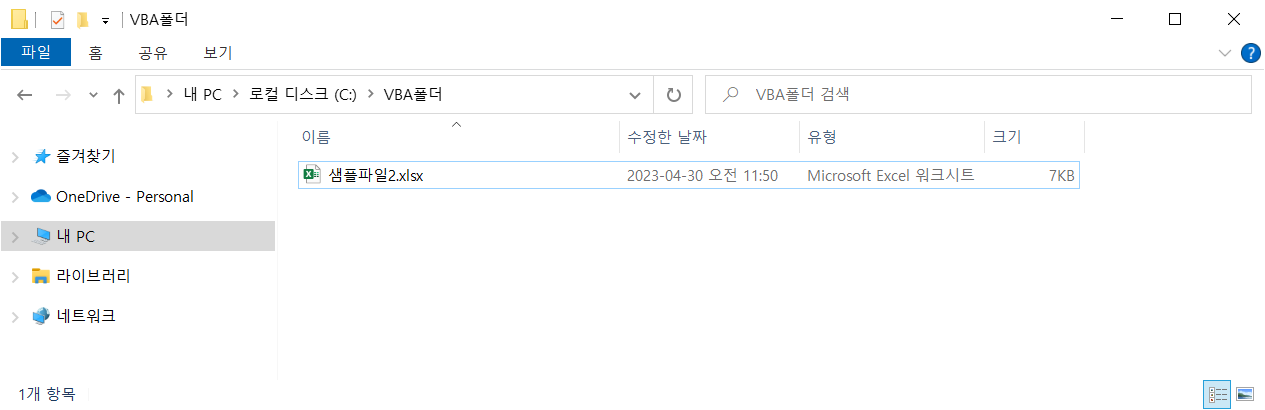Viewport: 1265px width, 410px height.
Task: Expand the address bar history dropdown
Action: point(635,95)
